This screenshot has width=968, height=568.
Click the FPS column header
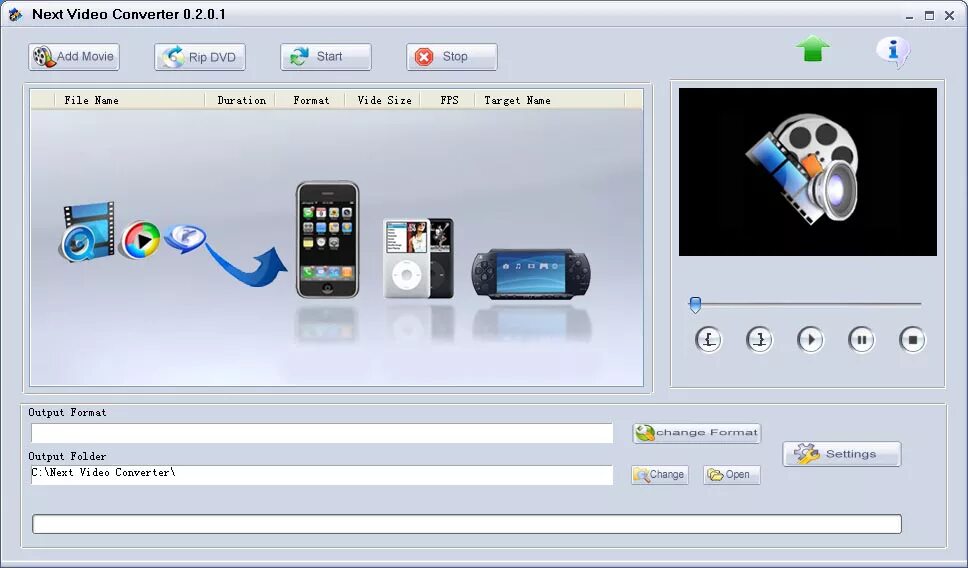point(449,100)
